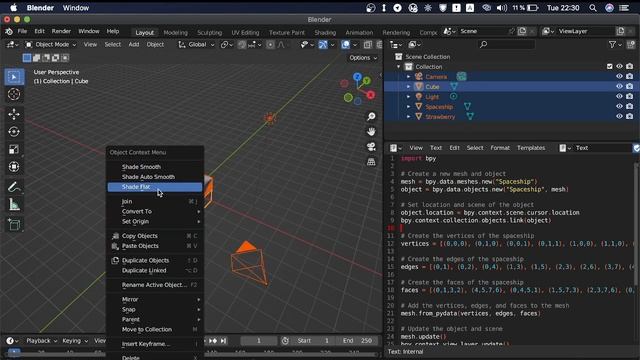
Task: Toggle visibility eye for Light
Action: tap(619, 96)
